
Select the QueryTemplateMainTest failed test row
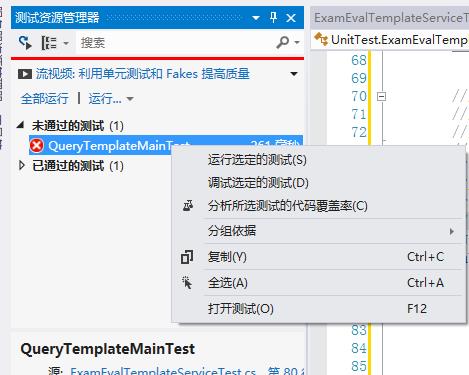click(166, 145)
